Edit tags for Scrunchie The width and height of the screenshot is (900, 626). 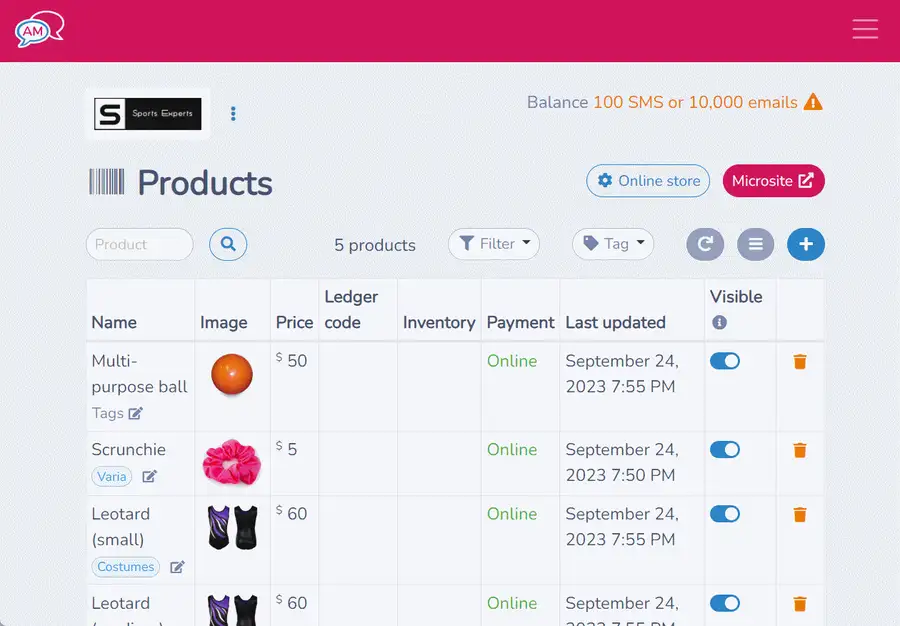(x=149, y=476)
